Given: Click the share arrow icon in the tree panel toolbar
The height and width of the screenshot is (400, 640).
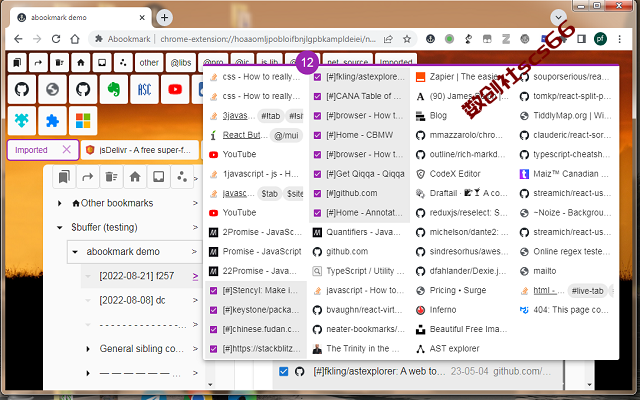Looking at the screenshot, I should click(x=88, y=177).
